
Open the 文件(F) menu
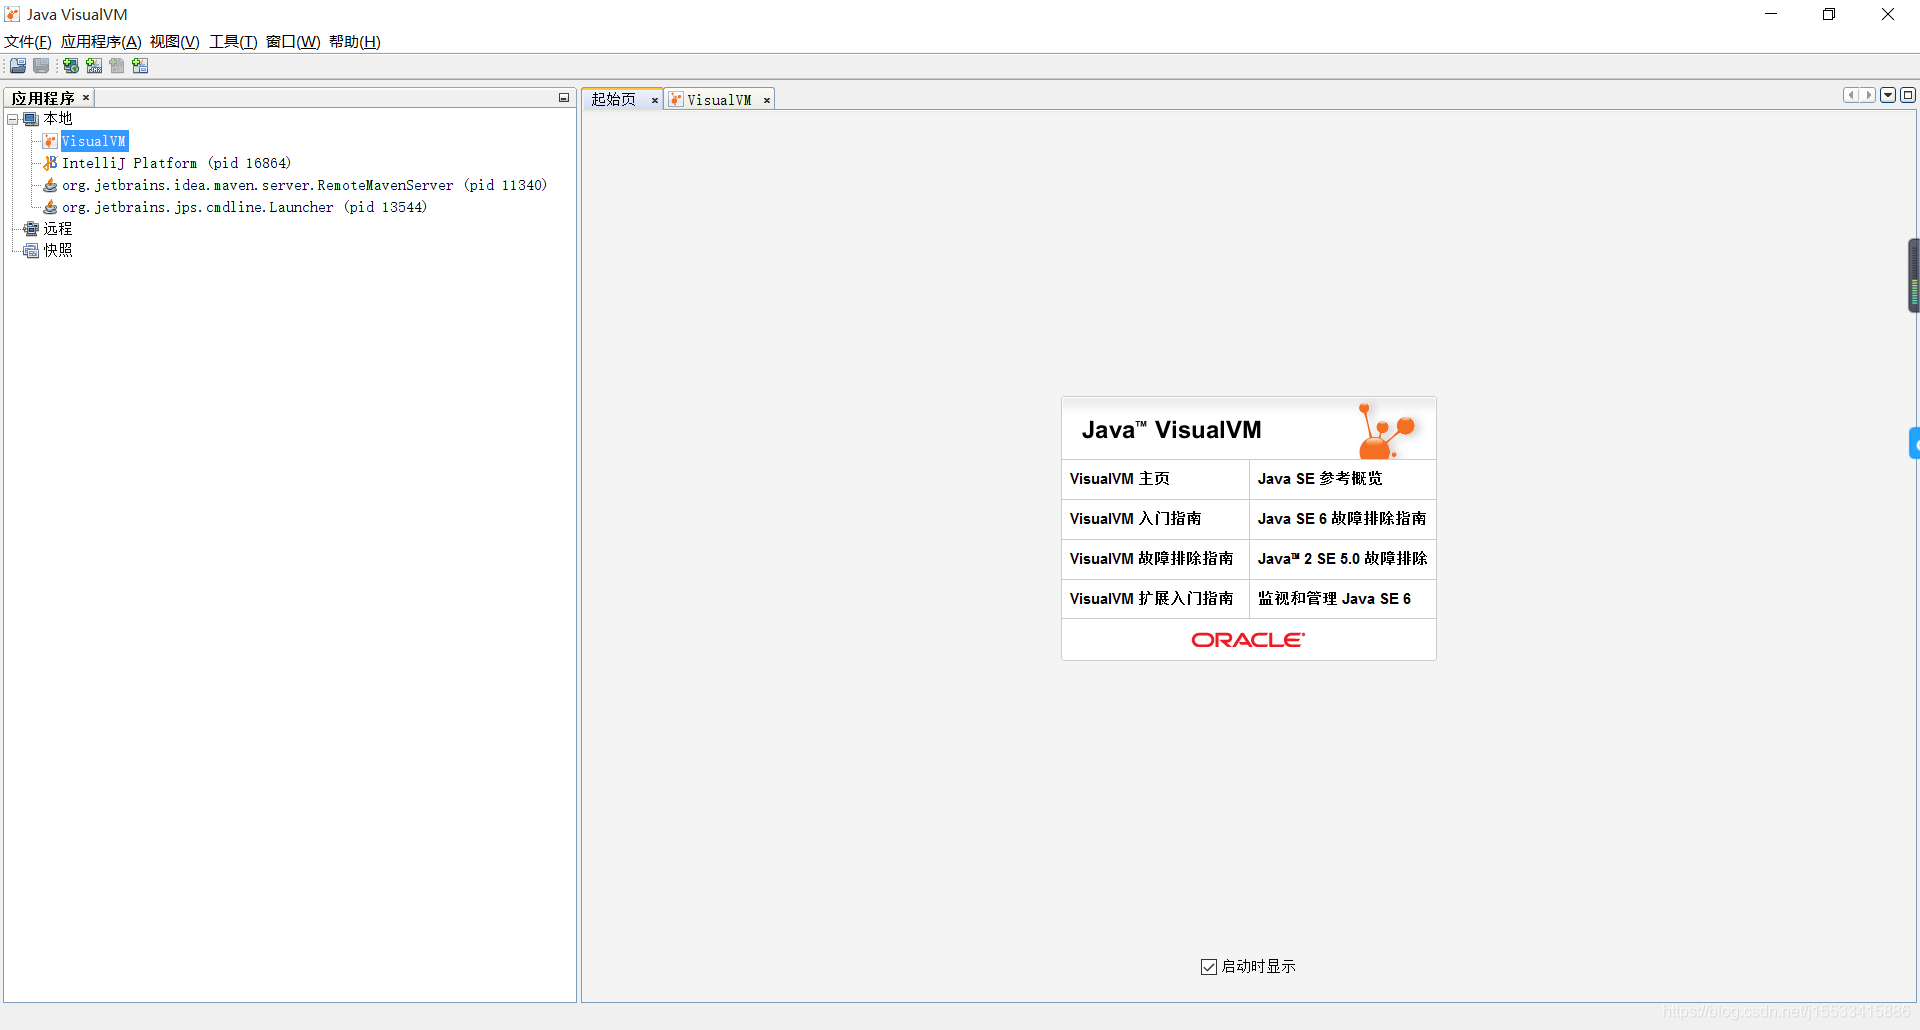[x=28, y=42]
